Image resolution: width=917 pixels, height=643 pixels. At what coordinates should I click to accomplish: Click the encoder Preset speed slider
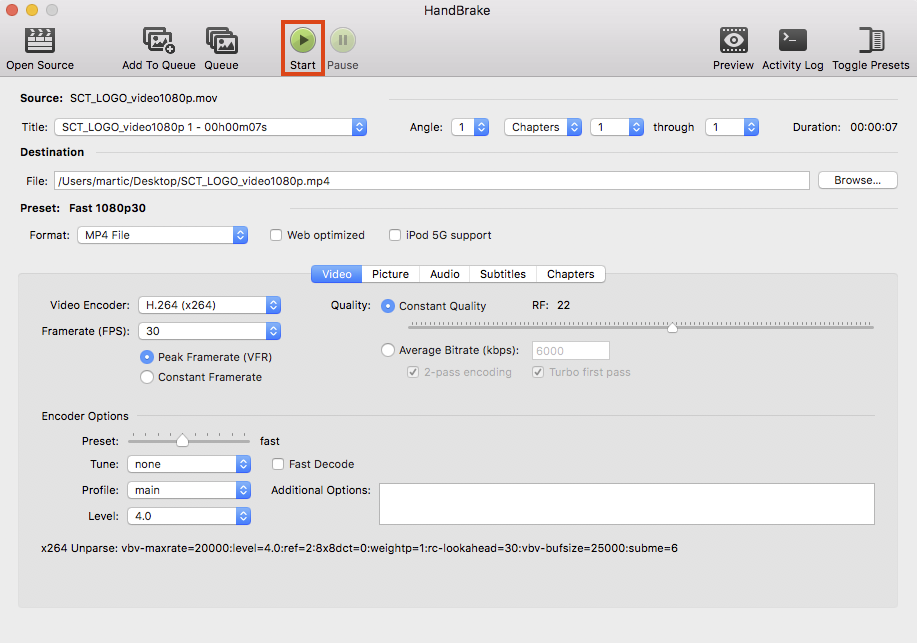(x=188, y=439)
